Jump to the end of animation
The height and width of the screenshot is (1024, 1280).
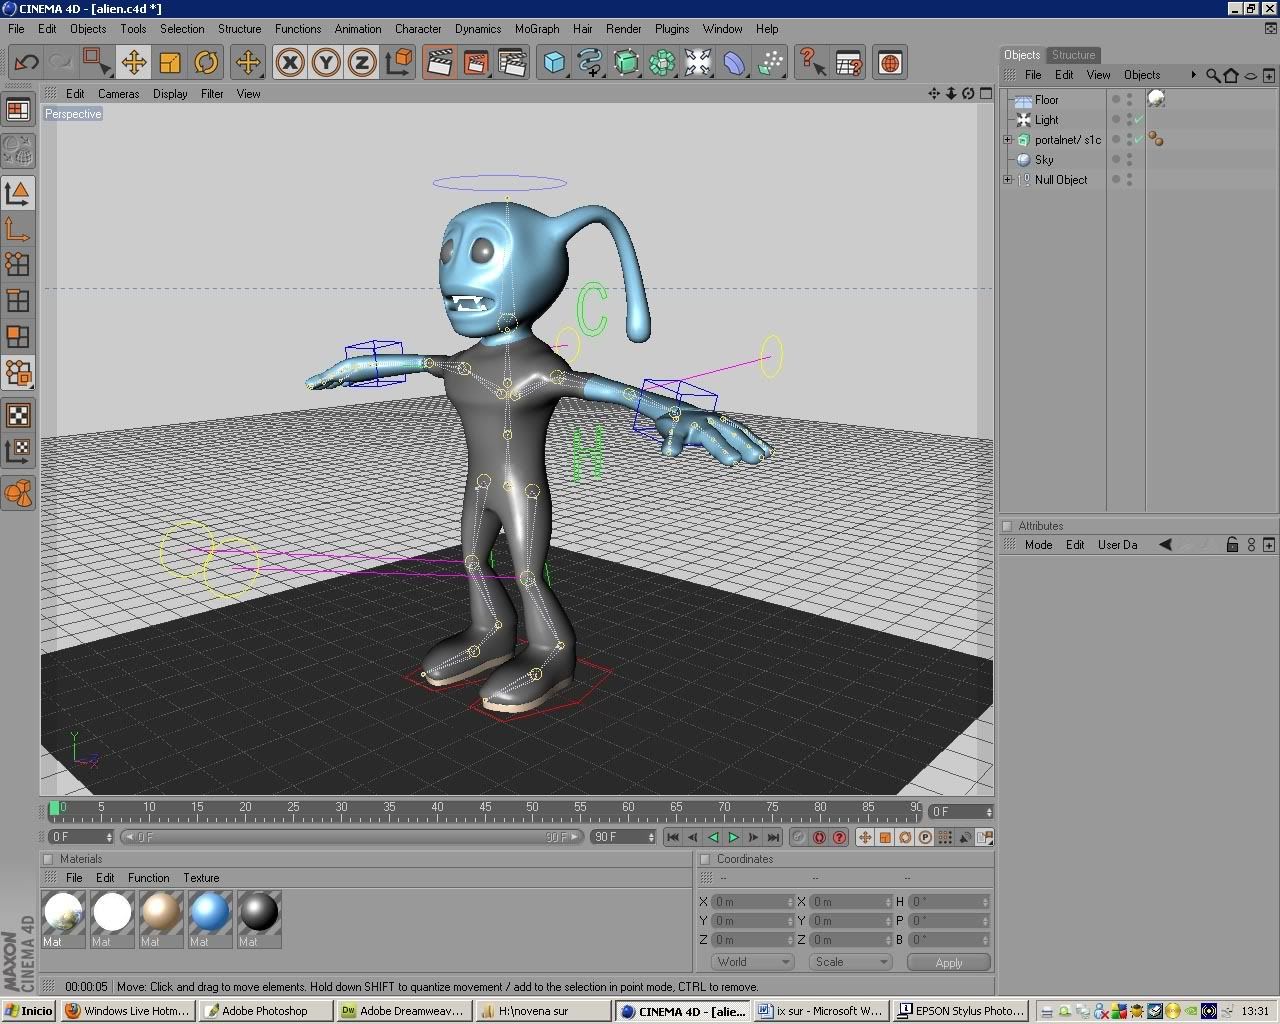point(773,837)
